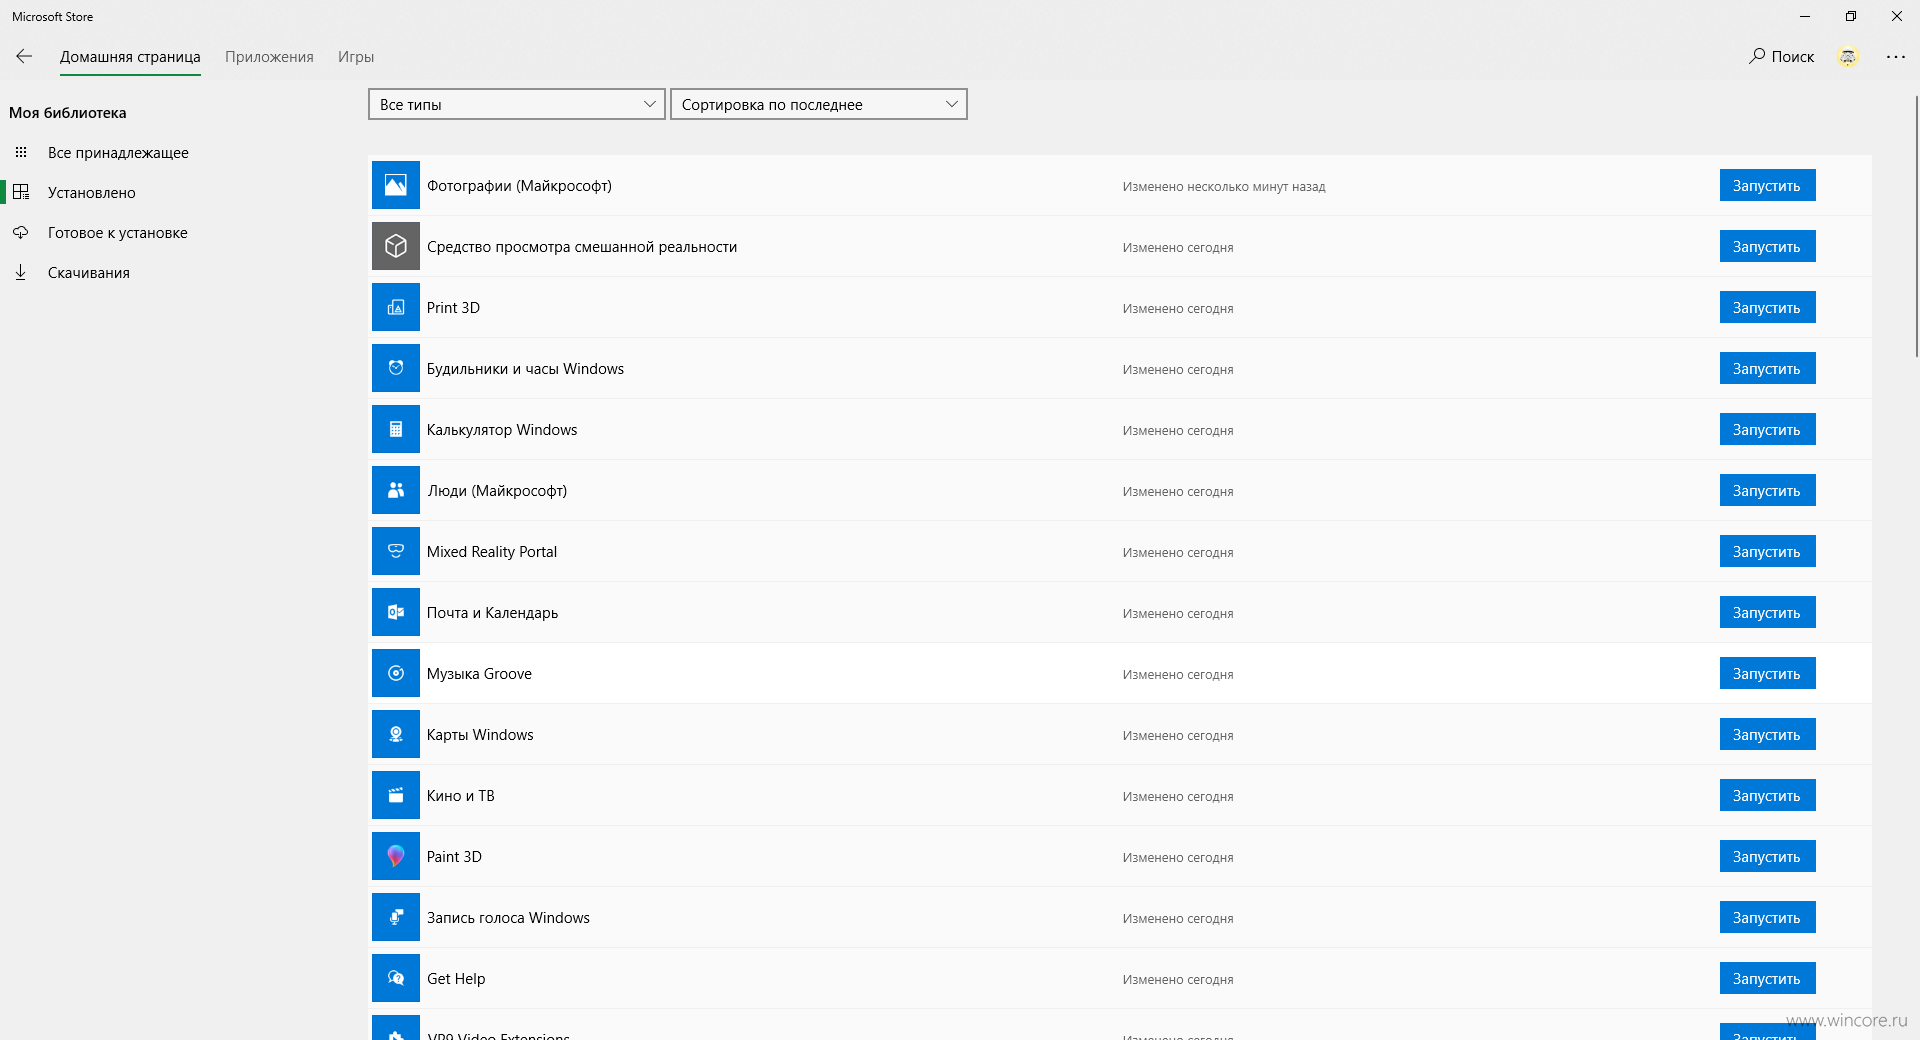Click the Print 3D app icon
Screen dimensions: 1920x1040
396,307
